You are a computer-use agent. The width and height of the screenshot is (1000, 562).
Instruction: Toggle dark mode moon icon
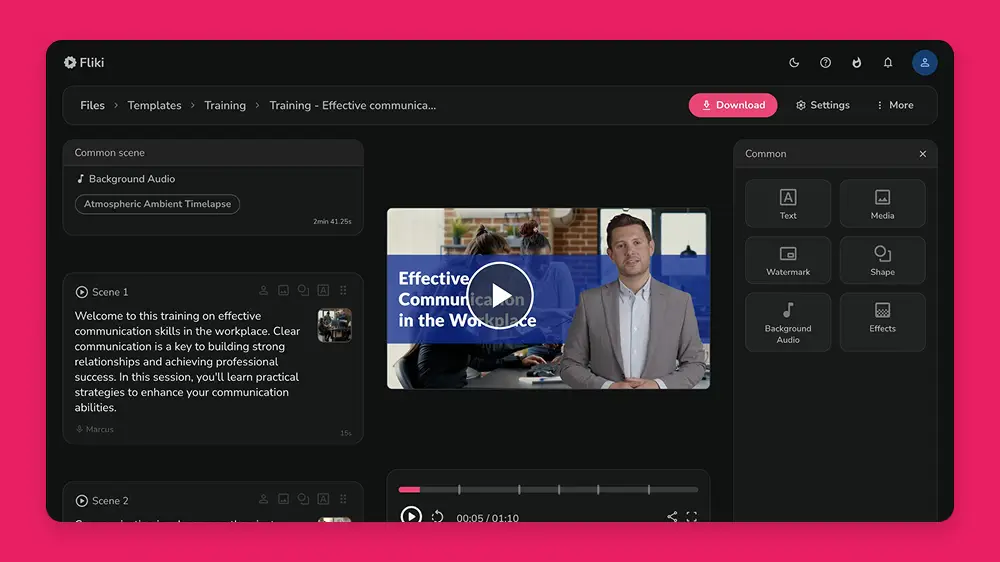click(794, 63)
